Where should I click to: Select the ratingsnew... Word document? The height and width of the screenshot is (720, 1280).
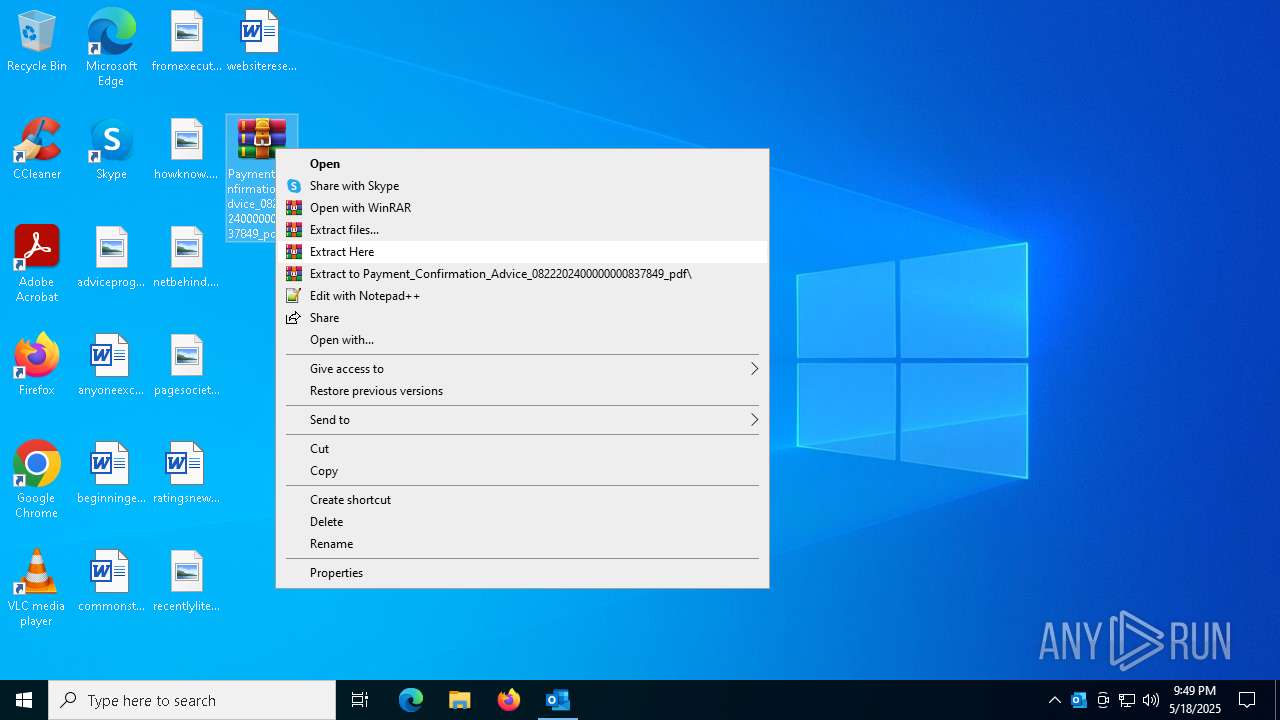click(186, 474)
